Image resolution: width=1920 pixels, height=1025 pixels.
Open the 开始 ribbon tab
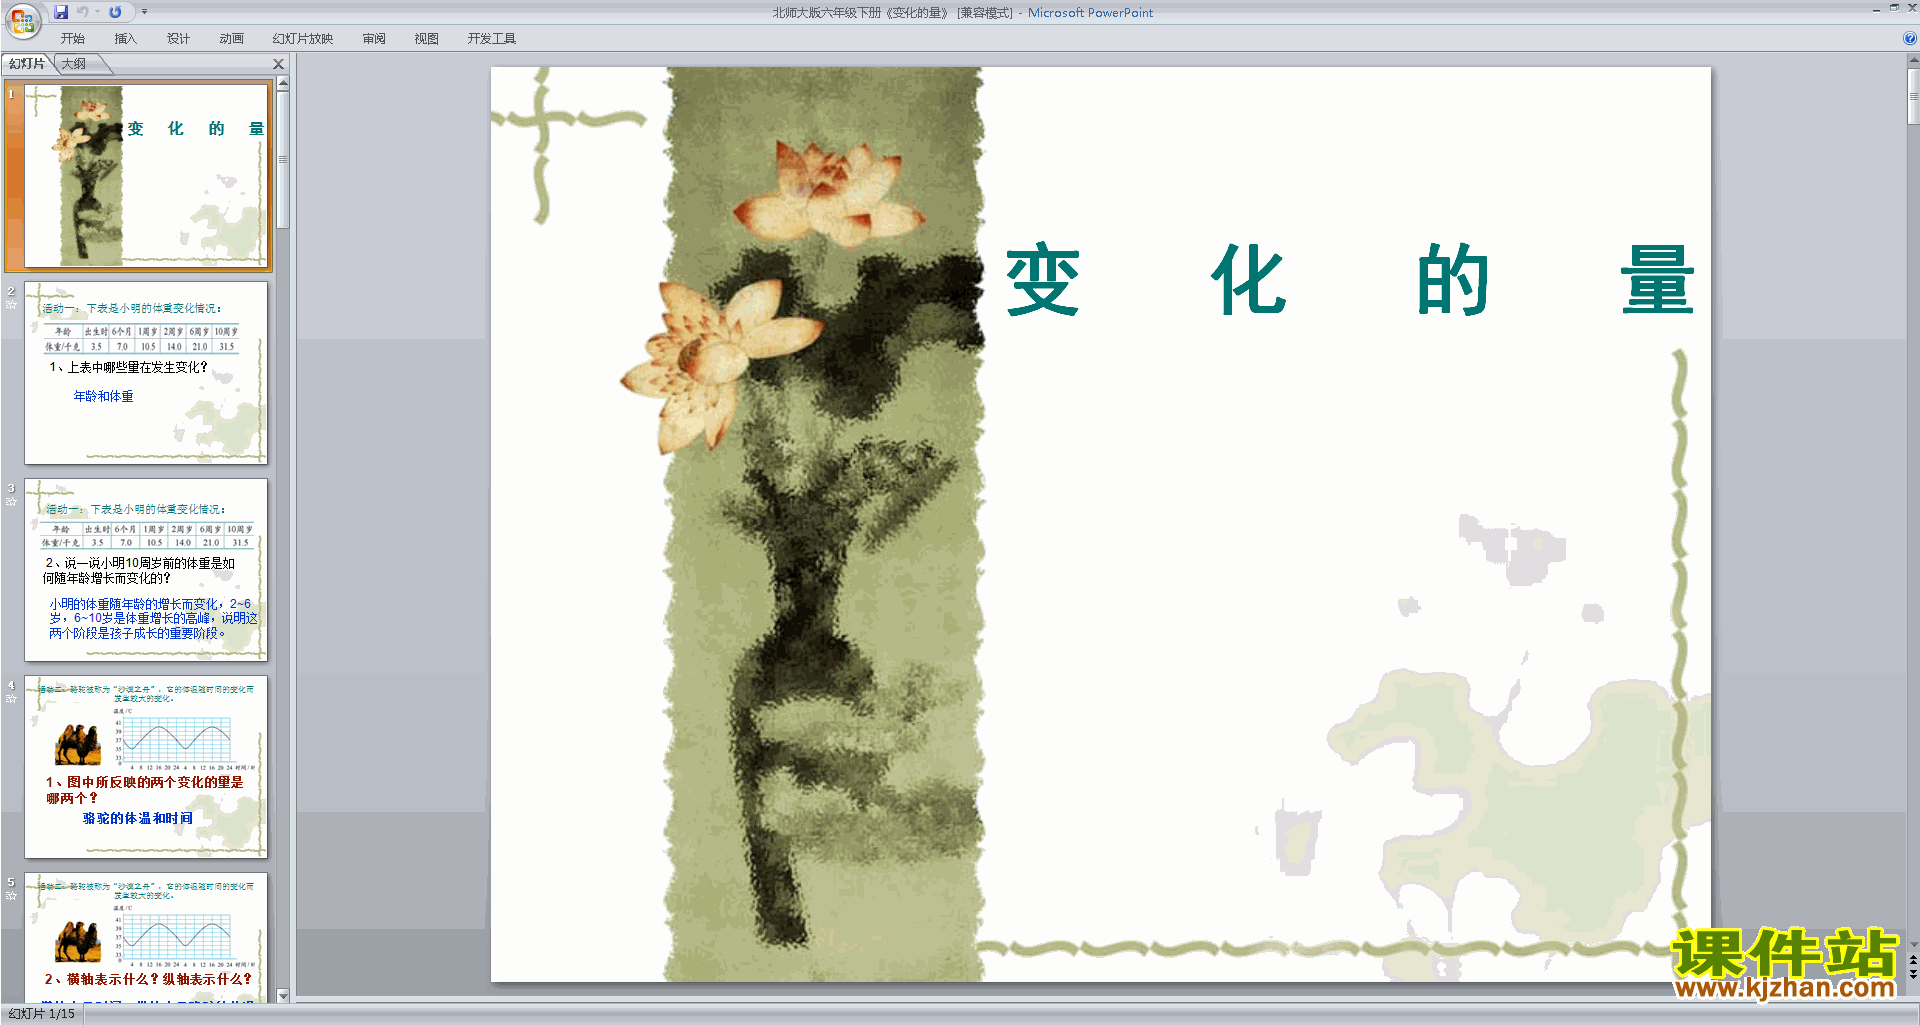(x=73, y=39)
